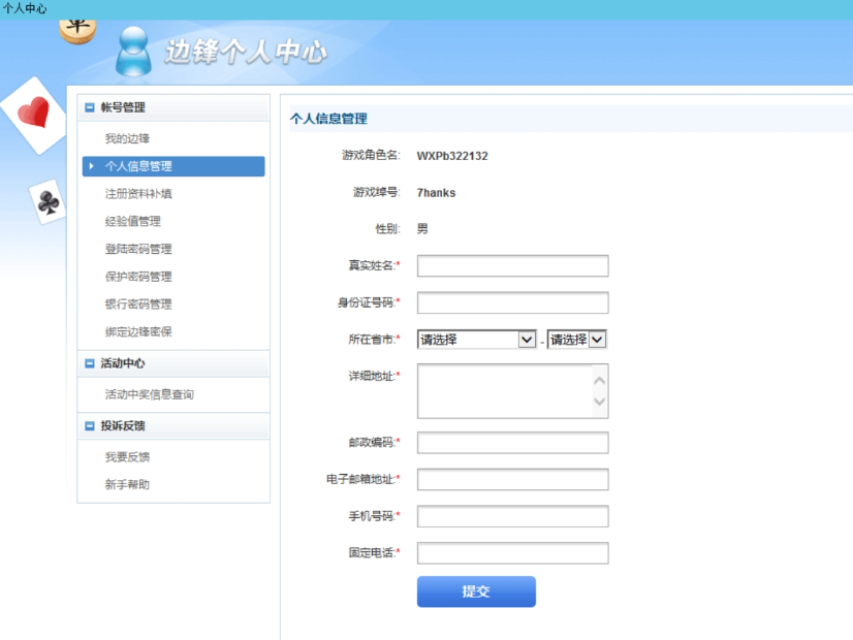This screenshot has width=853, height=640.
Task: Click the blue user avatar icon in the header
Action: pos(133,52)
